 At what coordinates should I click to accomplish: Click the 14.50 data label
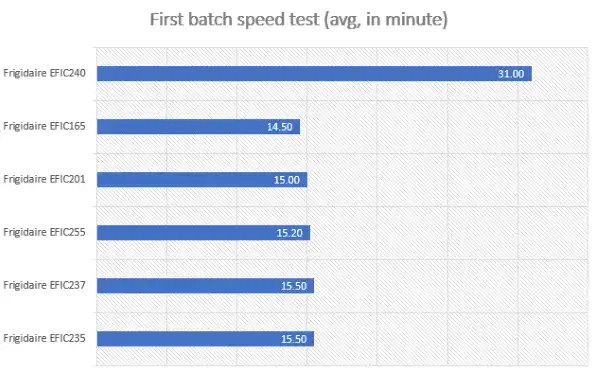pyautogui.click(x=280, y=127)
